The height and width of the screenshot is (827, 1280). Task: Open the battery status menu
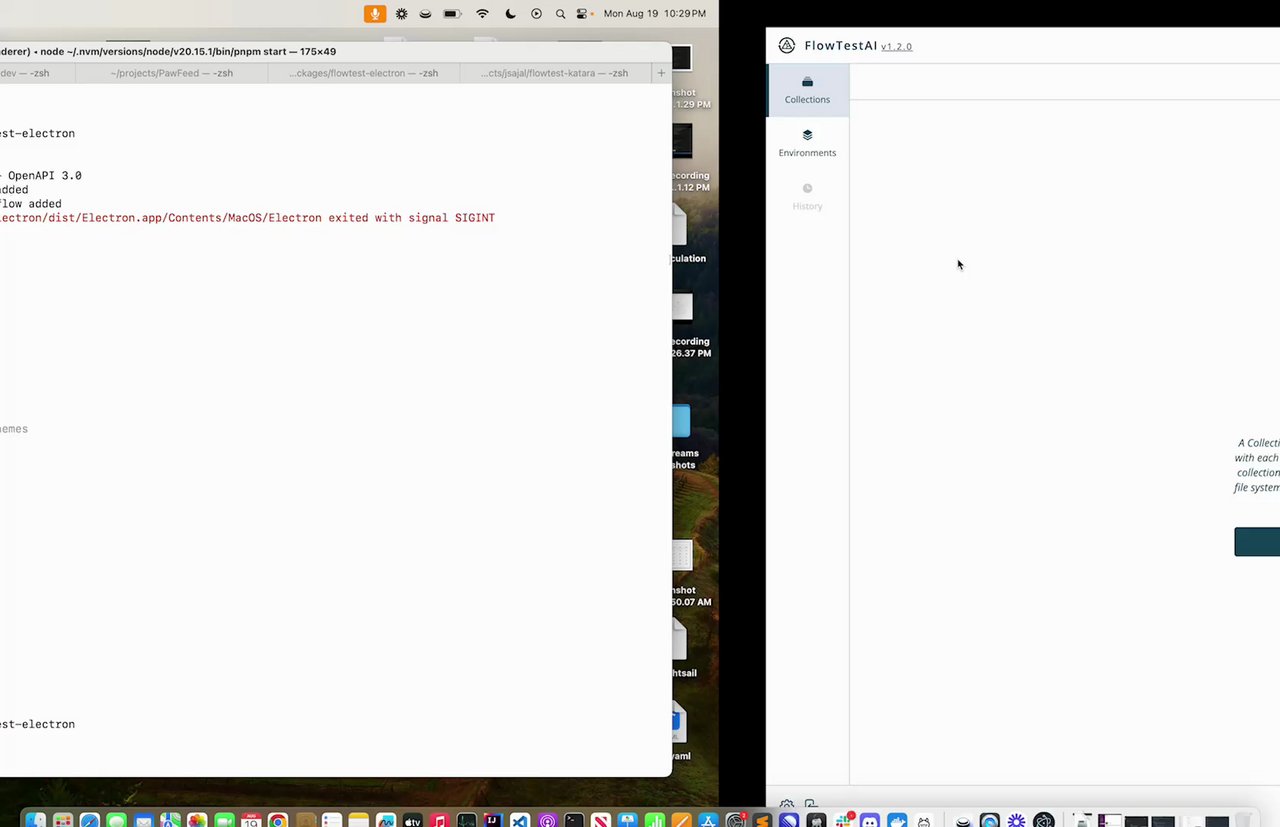pos(452,14)
